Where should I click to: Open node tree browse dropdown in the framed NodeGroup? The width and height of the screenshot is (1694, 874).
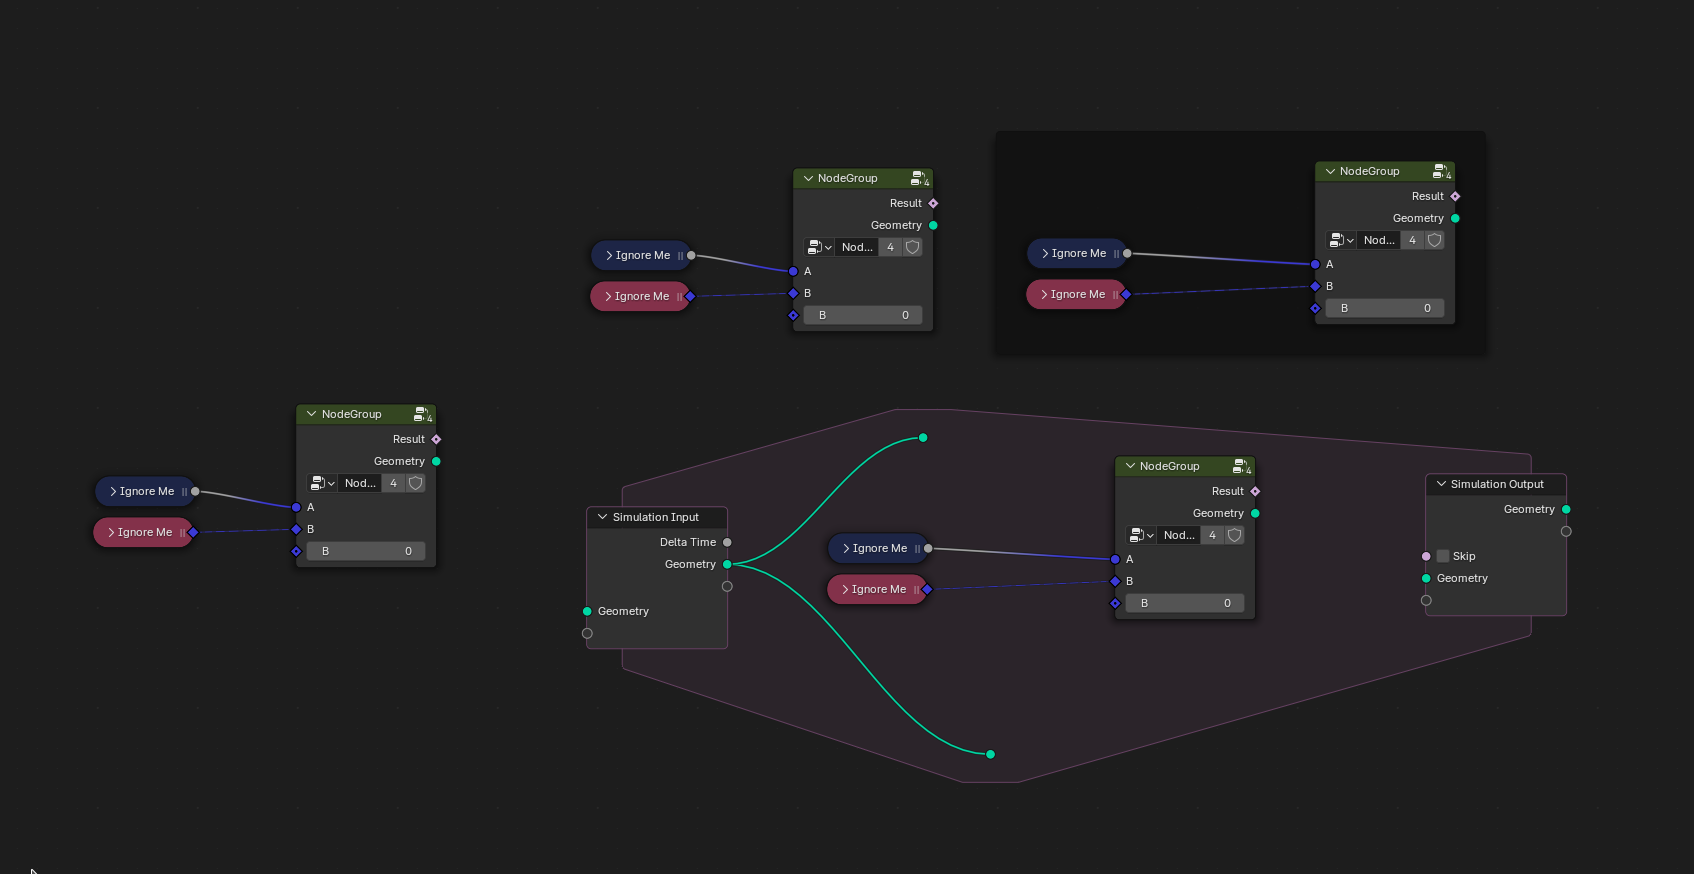pyautogui.click(x=1341, y=240)
